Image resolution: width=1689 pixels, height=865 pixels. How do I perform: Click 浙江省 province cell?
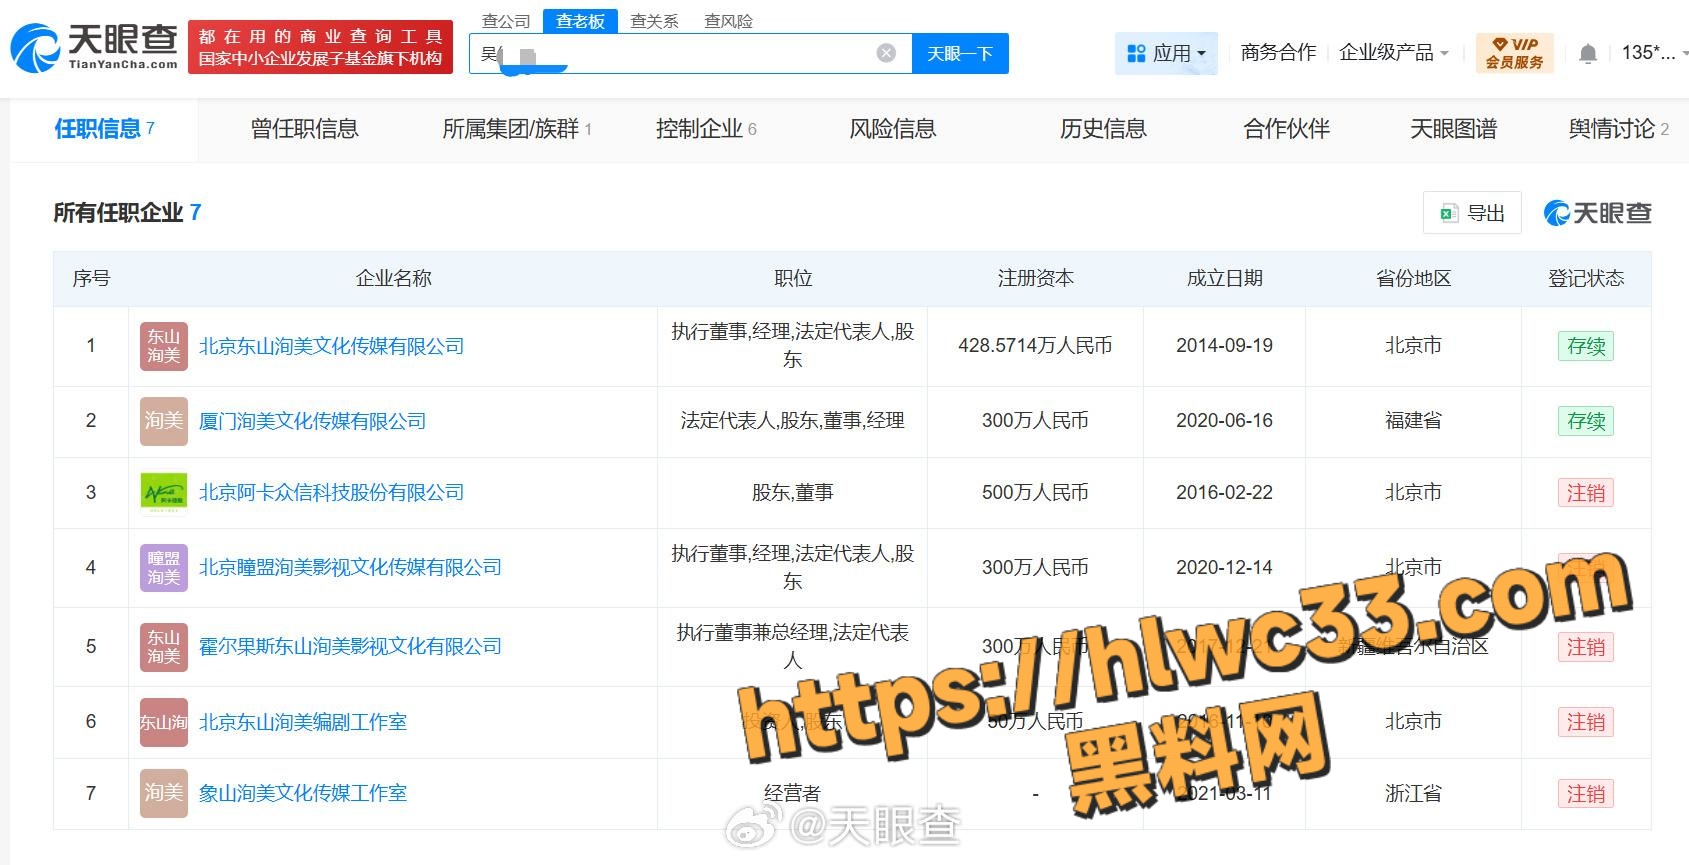[1413, 793]
